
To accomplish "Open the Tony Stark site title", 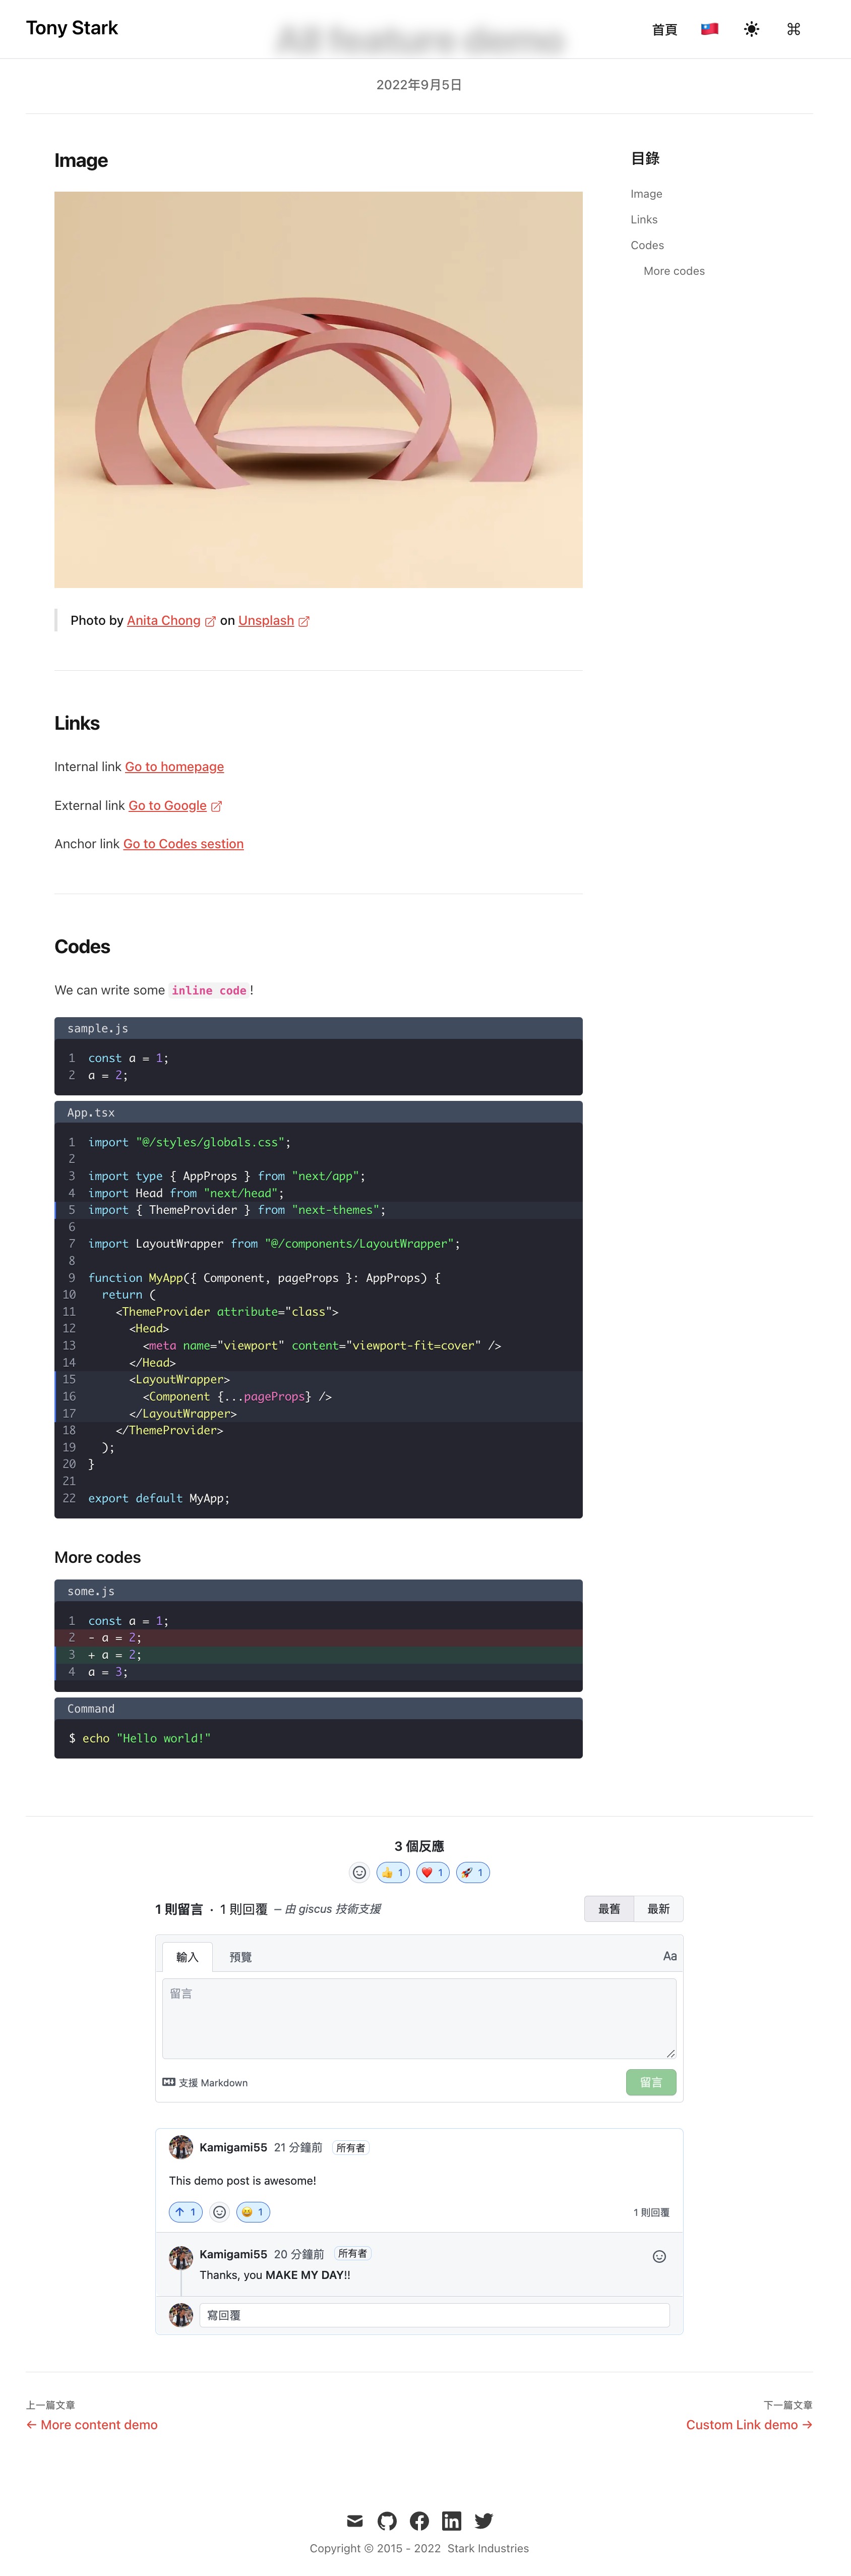I will 72,28.
